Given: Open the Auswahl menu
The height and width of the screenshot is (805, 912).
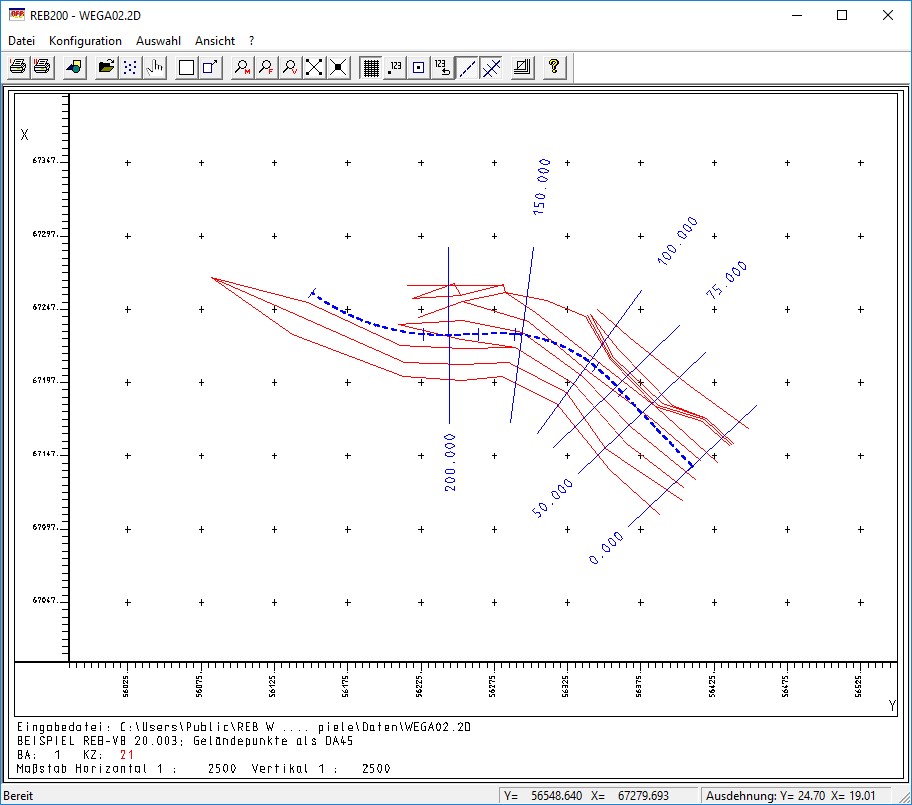Looking at the screenshot, I should tap(158, 41).
